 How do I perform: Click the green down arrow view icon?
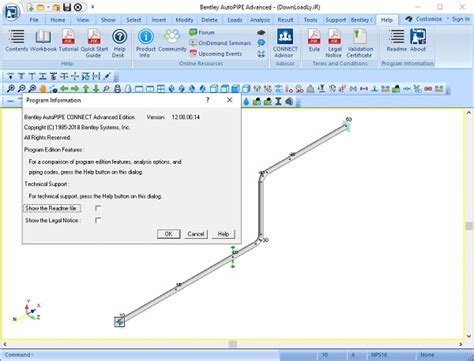point(96,89)
